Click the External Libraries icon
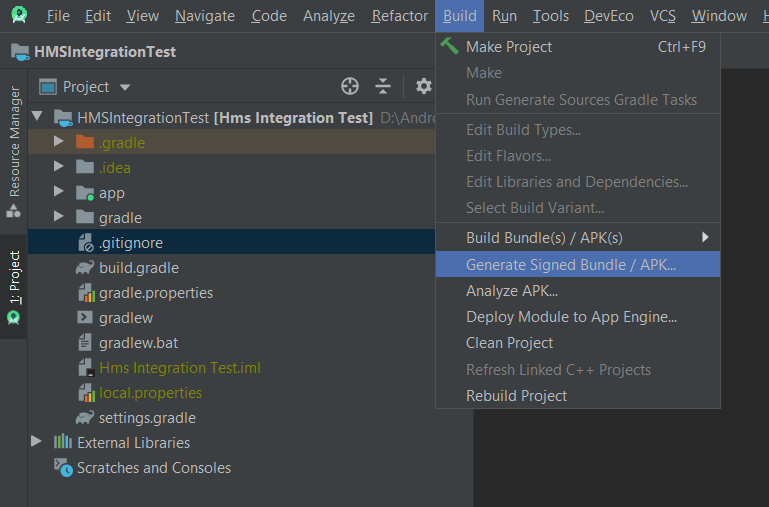This screenshot has height=507, width=769. pos(64,443)
